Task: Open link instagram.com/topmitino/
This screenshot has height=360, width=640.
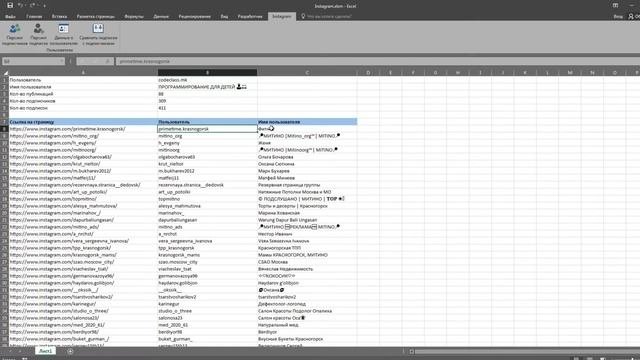Action: (53, 199)
